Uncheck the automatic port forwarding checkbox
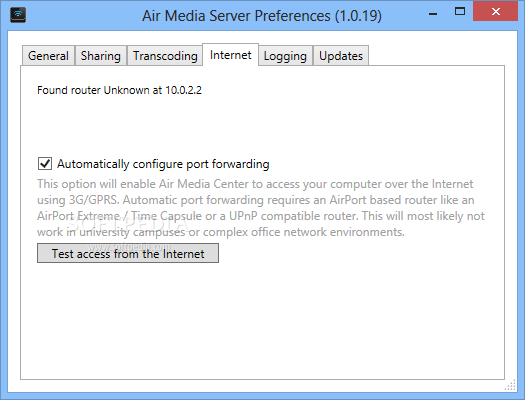 click(45, 164)
